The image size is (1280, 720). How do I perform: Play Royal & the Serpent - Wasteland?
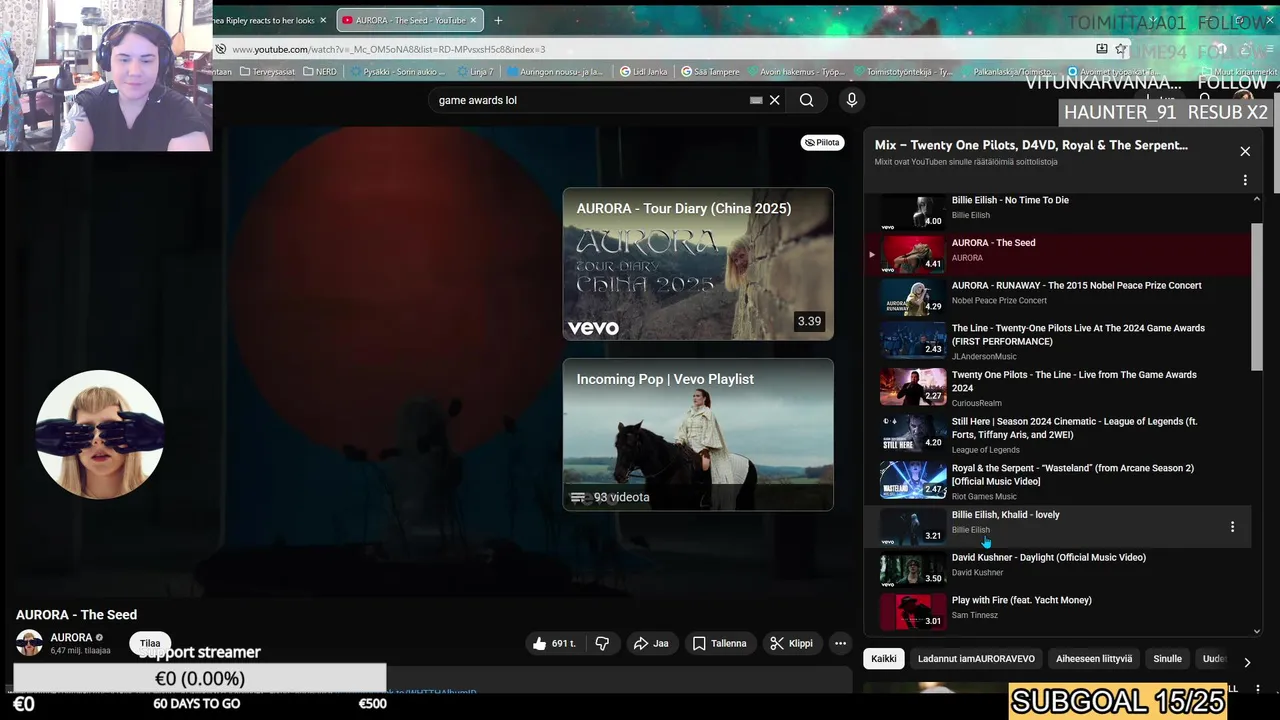(x=1060, y=481)
